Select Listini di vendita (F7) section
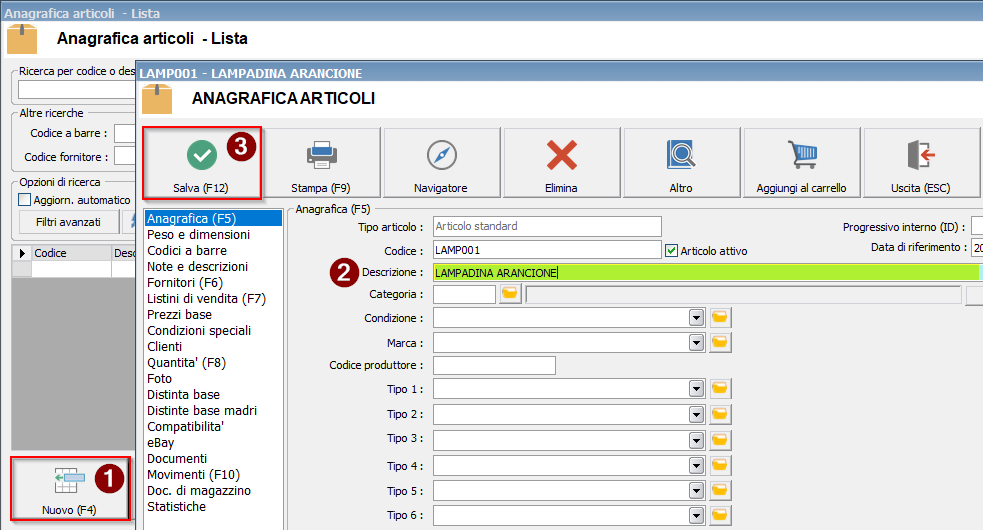The image size is (983, 530). 206,299
